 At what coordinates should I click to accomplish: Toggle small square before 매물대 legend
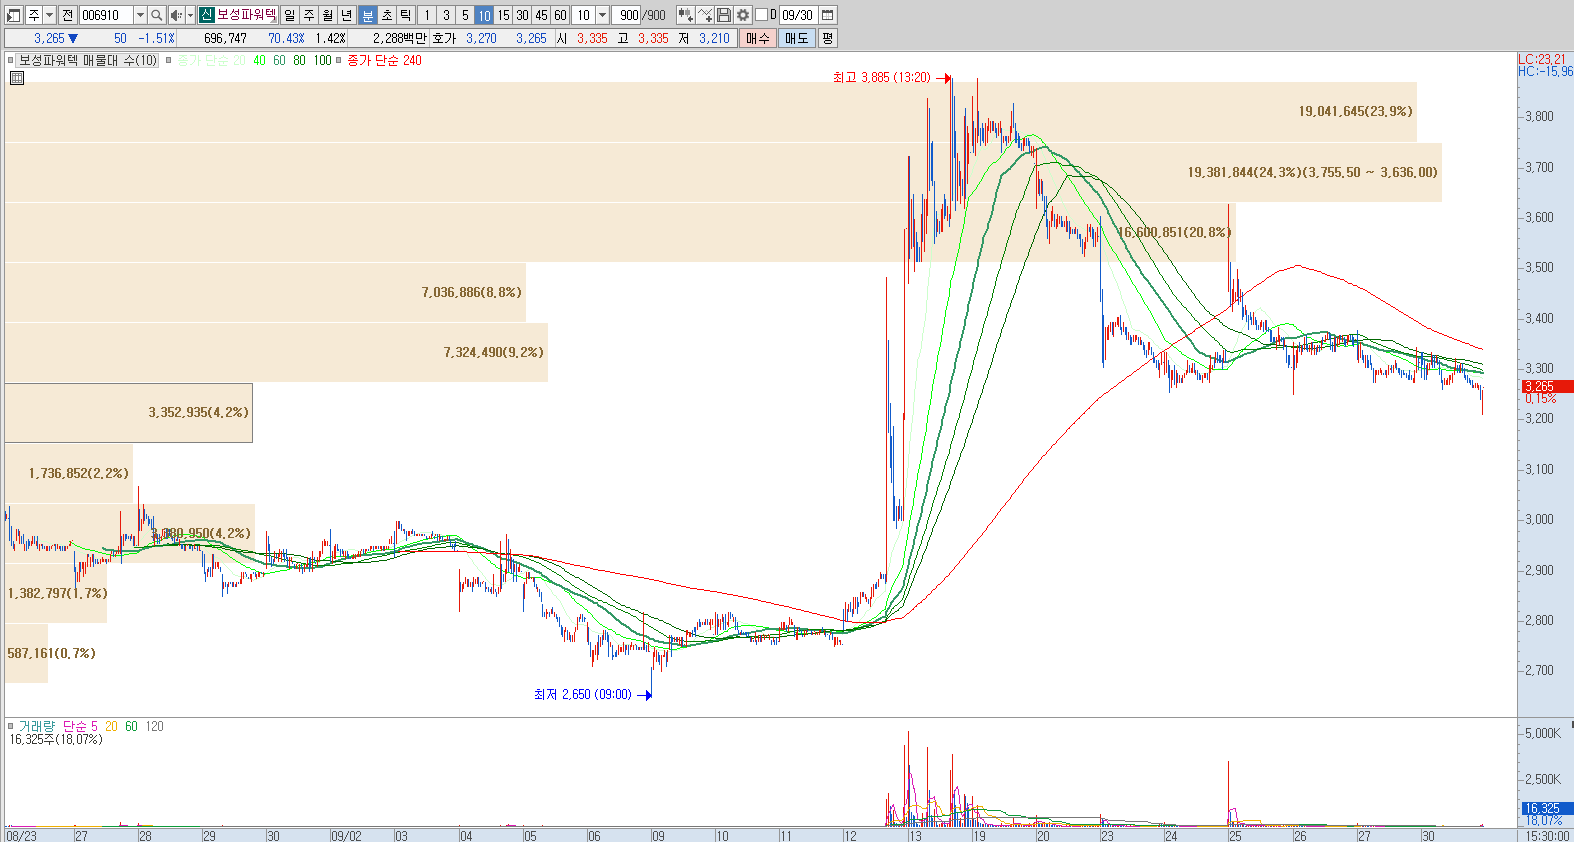11,60
